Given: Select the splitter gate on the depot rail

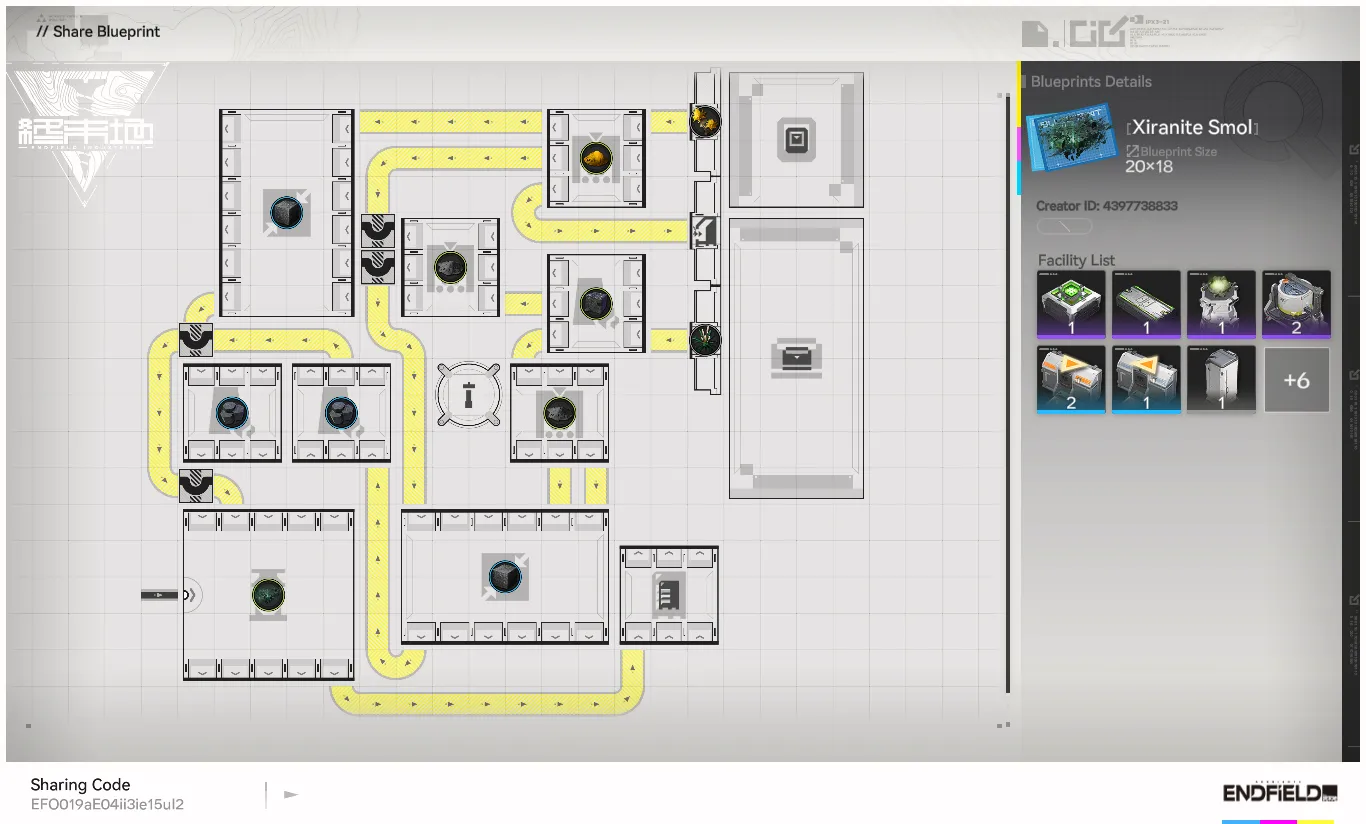Looking at the screenshot, I should (706, 231).
